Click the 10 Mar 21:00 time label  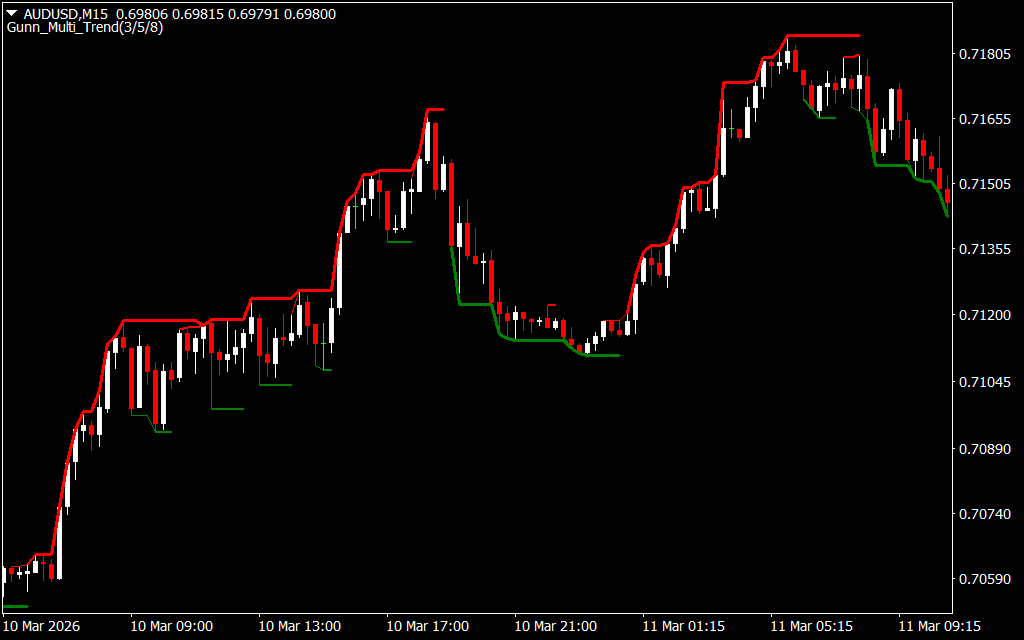pyautogui.click(x=555, y=626)
